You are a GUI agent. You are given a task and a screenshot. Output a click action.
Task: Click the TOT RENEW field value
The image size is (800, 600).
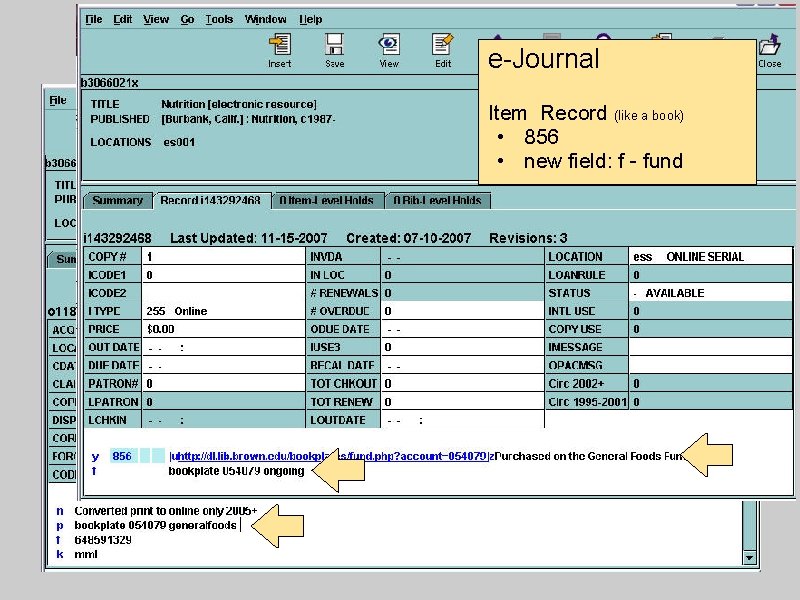click(462, 402)
